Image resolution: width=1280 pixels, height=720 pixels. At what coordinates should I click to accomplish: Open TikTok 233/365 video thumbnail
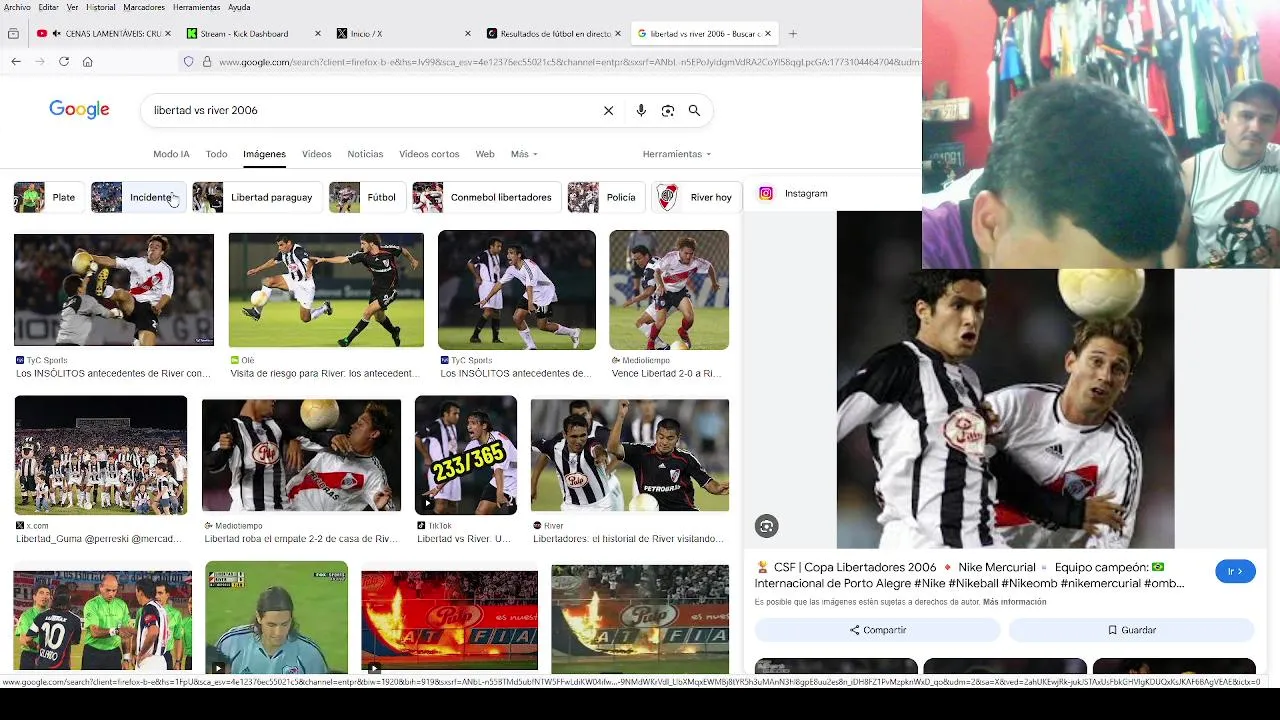click(466, 456)
